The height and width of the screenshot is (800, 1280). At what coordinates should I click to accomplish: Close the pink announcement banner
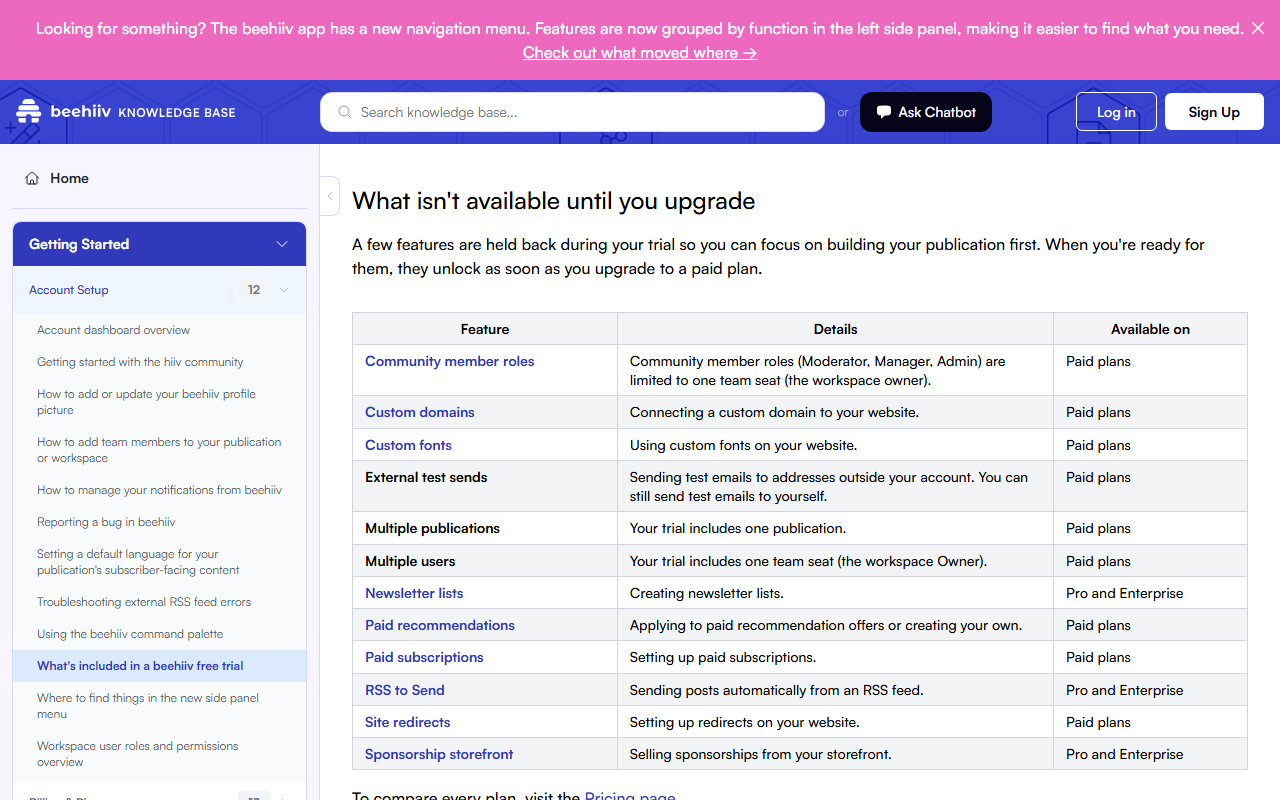[1258, 28]
